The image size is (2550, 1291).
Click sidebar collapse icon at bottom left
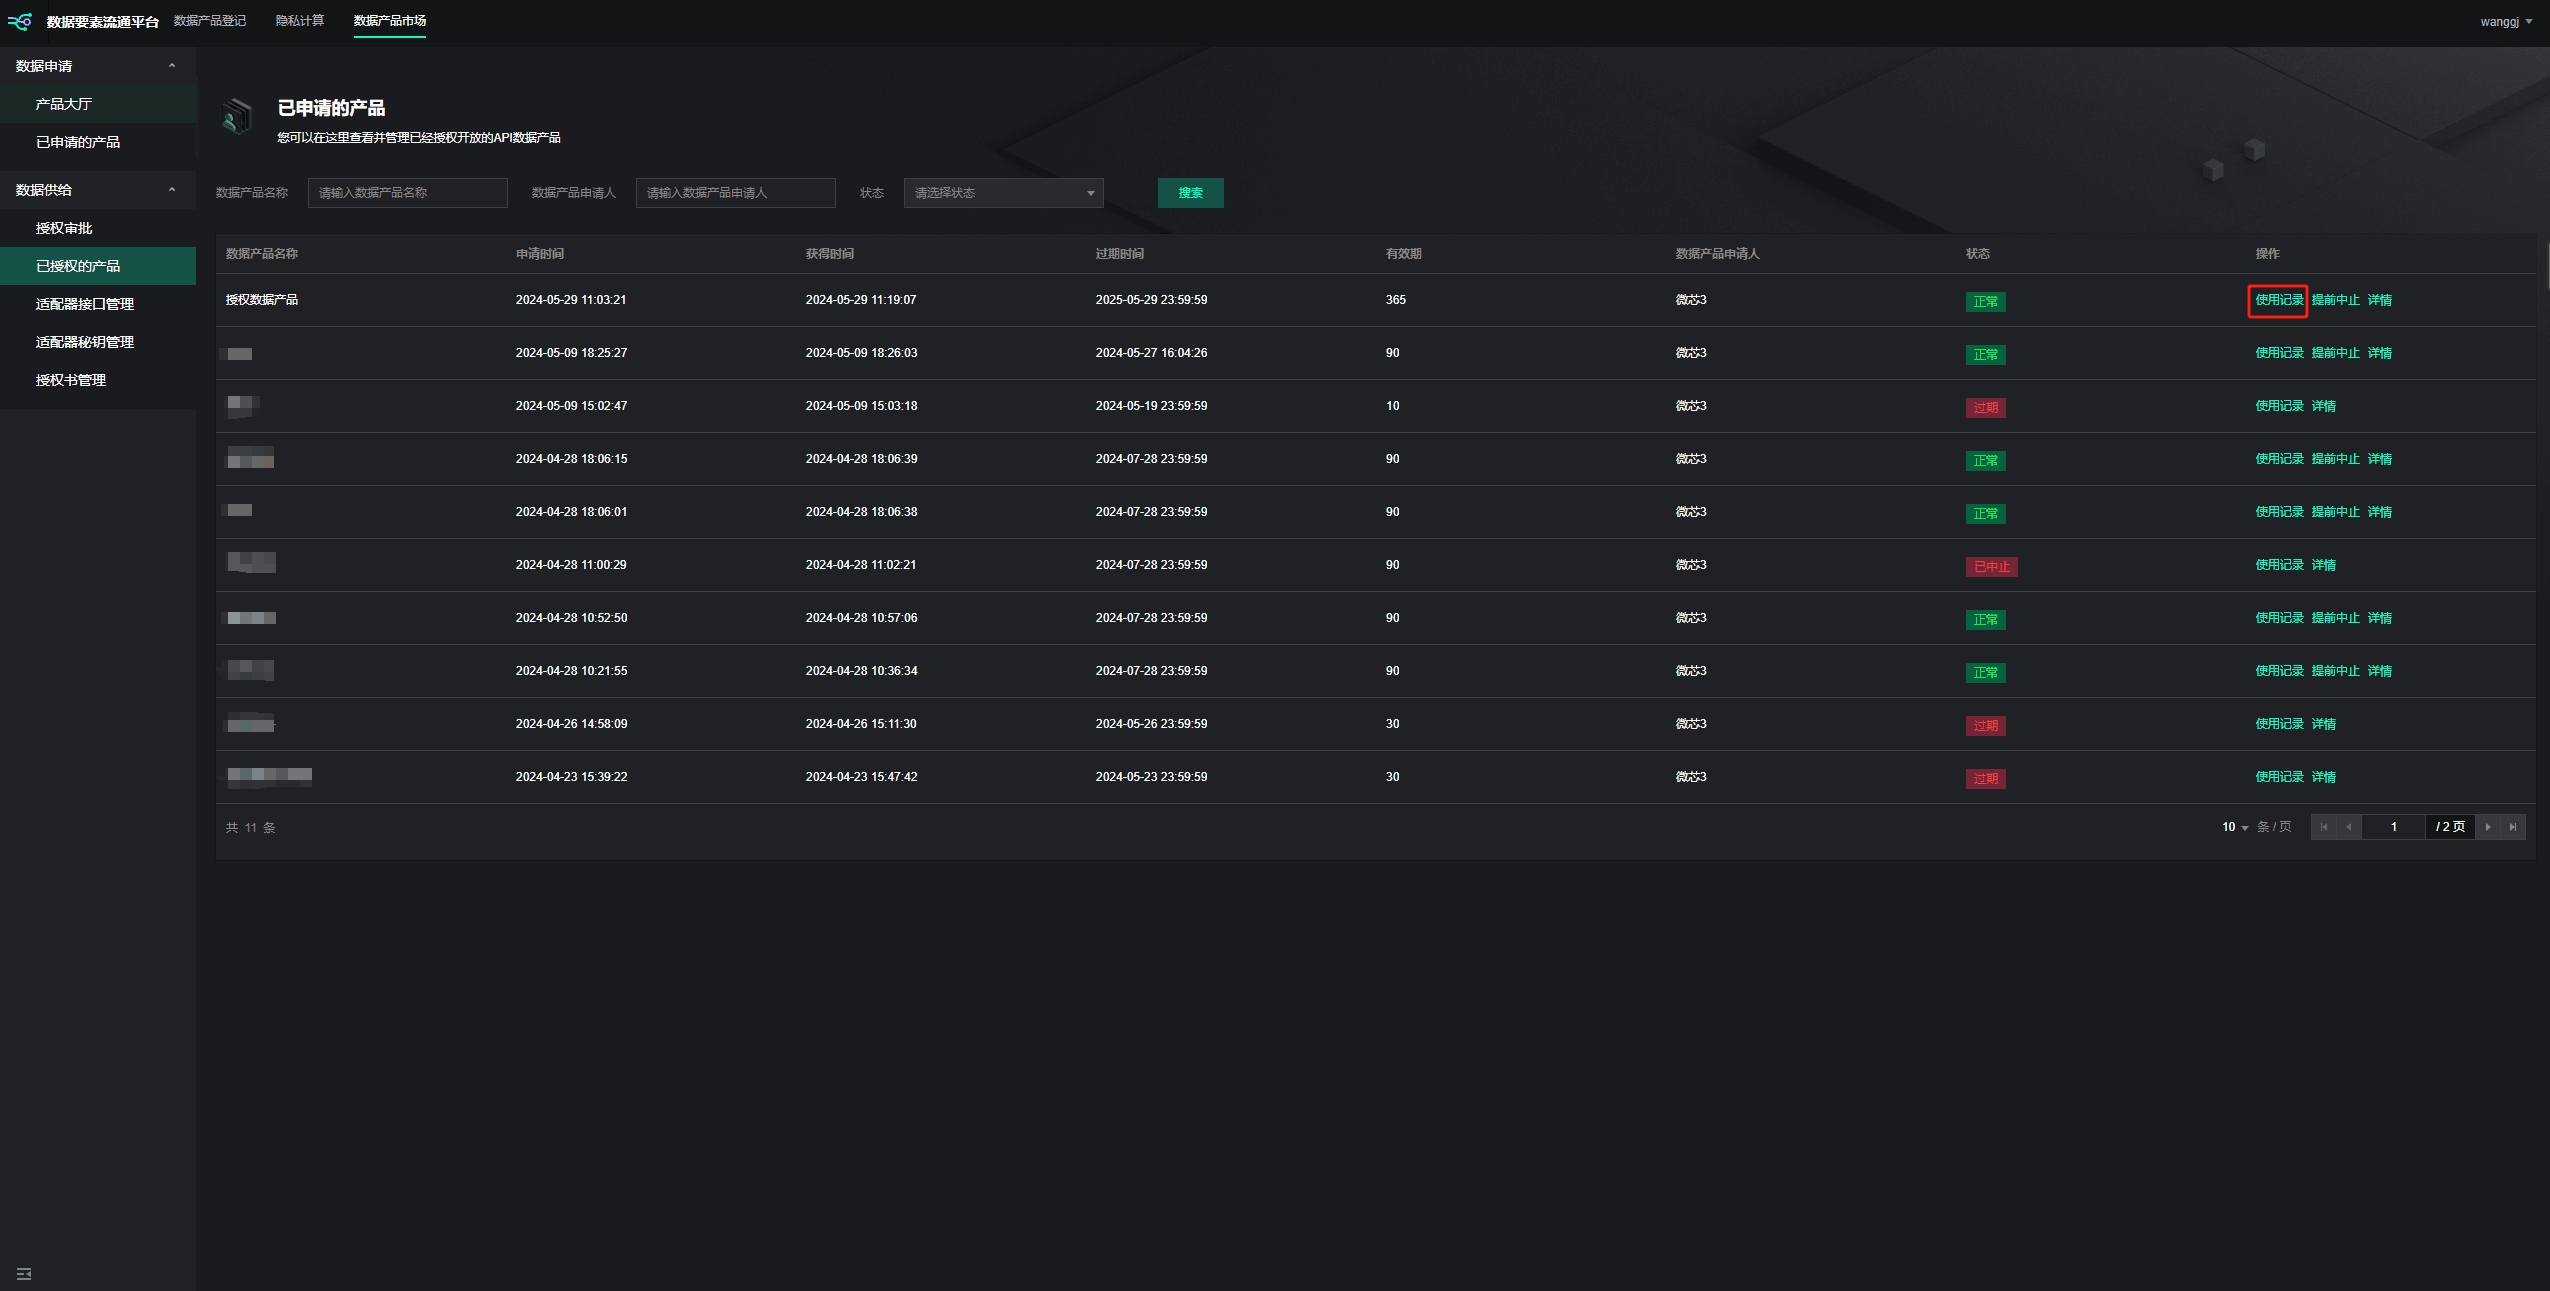[24, 1273]
